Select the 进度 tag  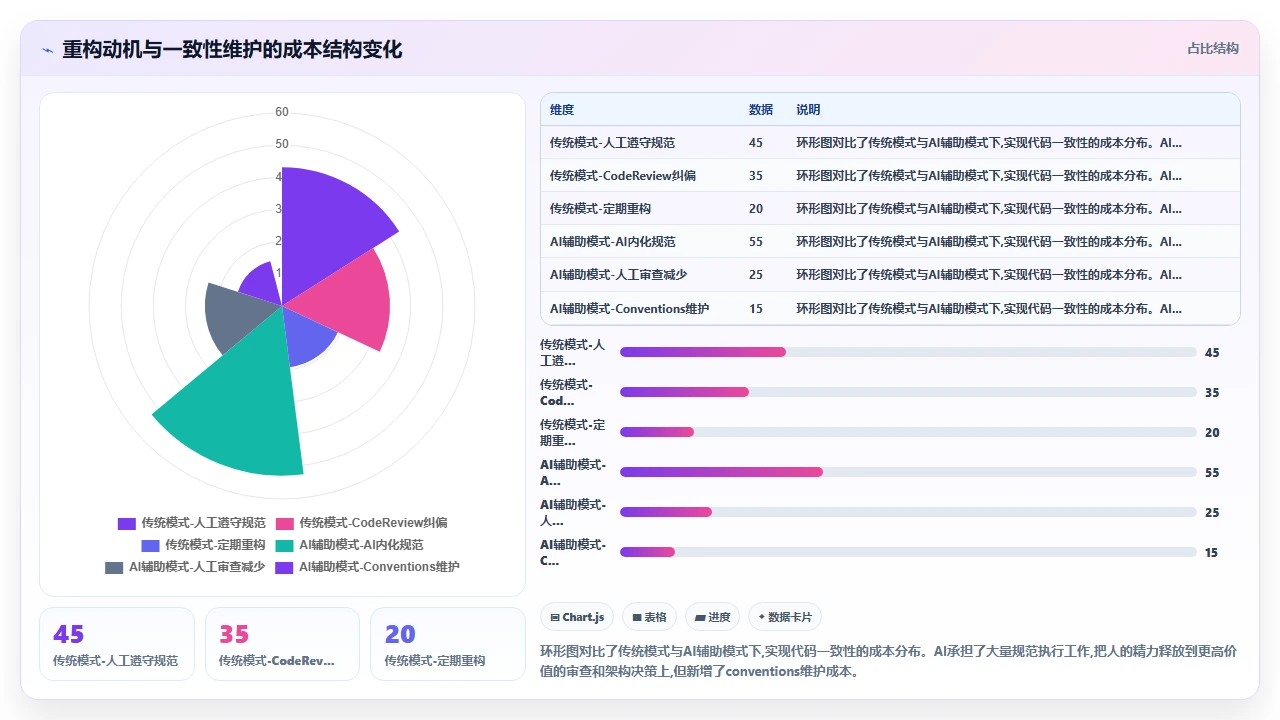pyautogui.click(x=712, y=617)
